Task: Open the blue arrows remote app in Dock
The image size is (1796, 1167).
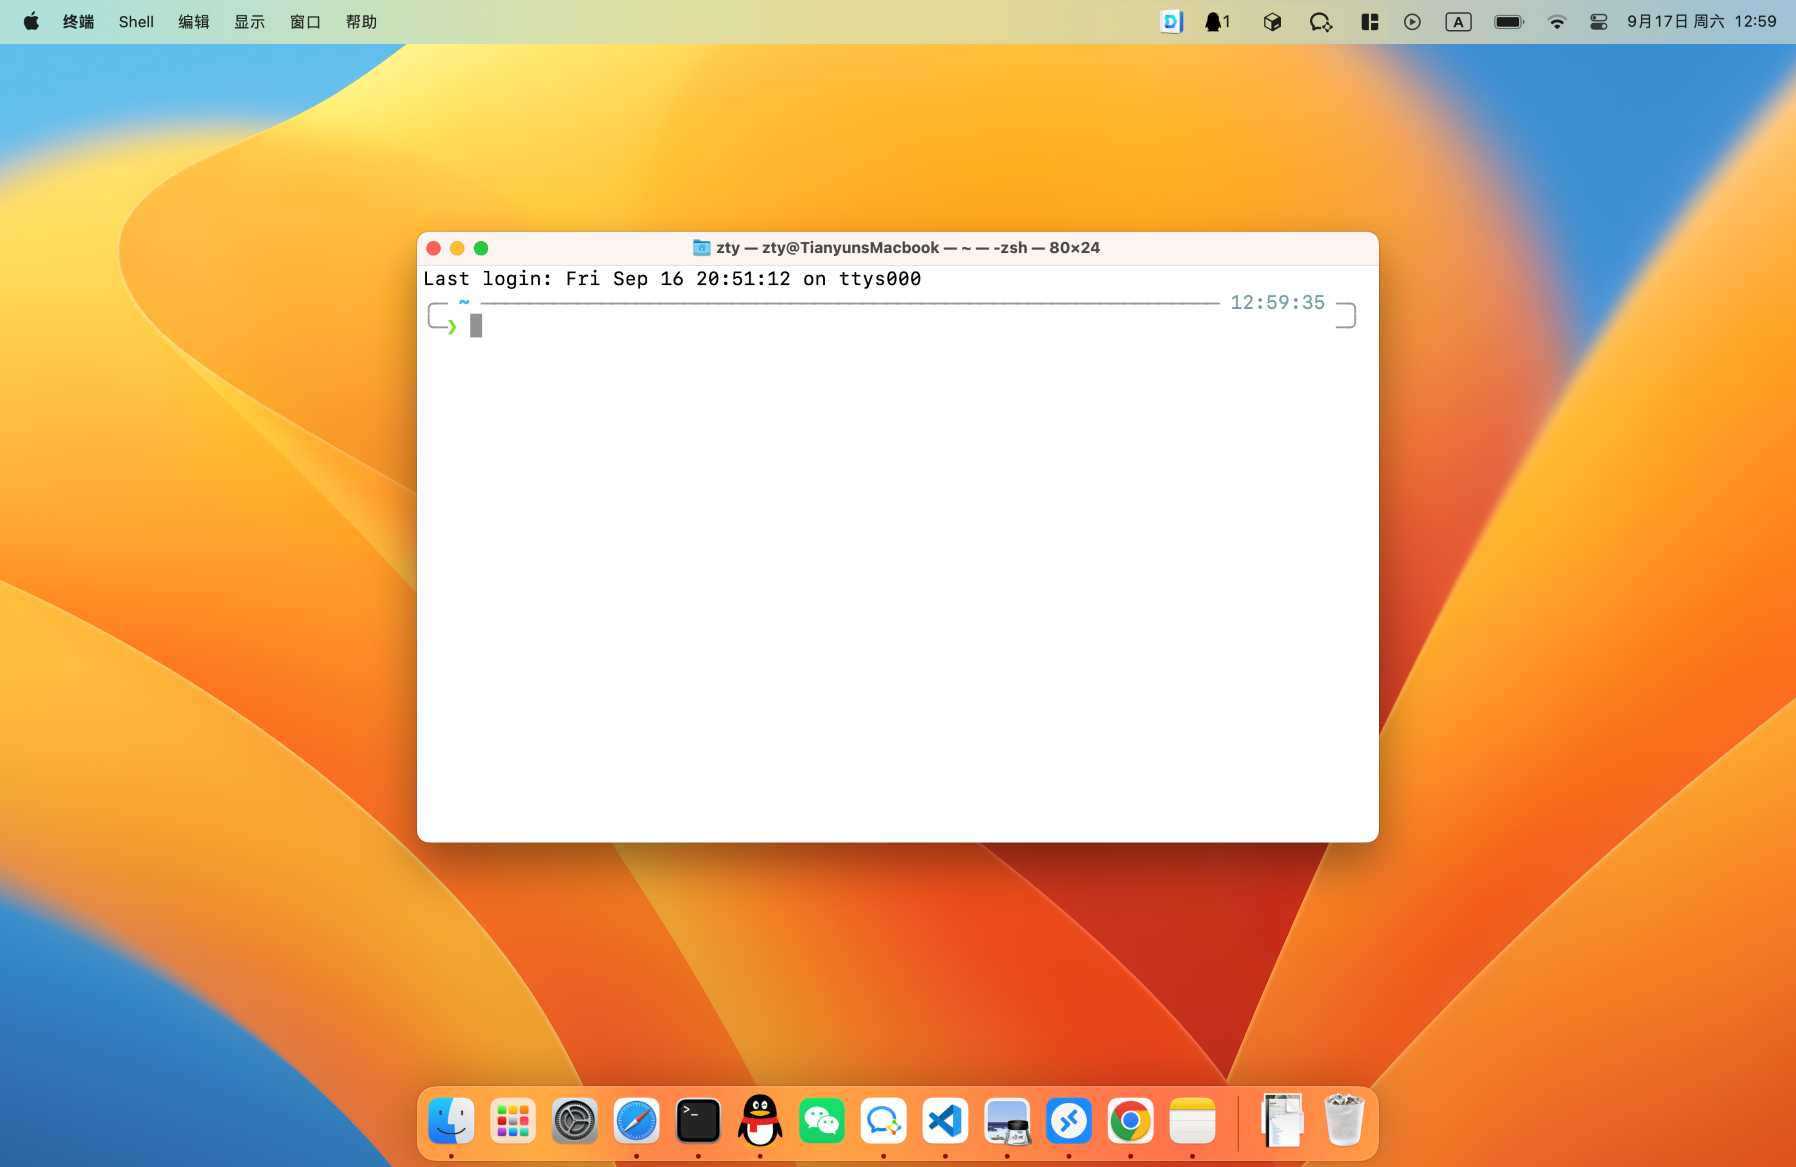Action: tap(1069, 1121)
